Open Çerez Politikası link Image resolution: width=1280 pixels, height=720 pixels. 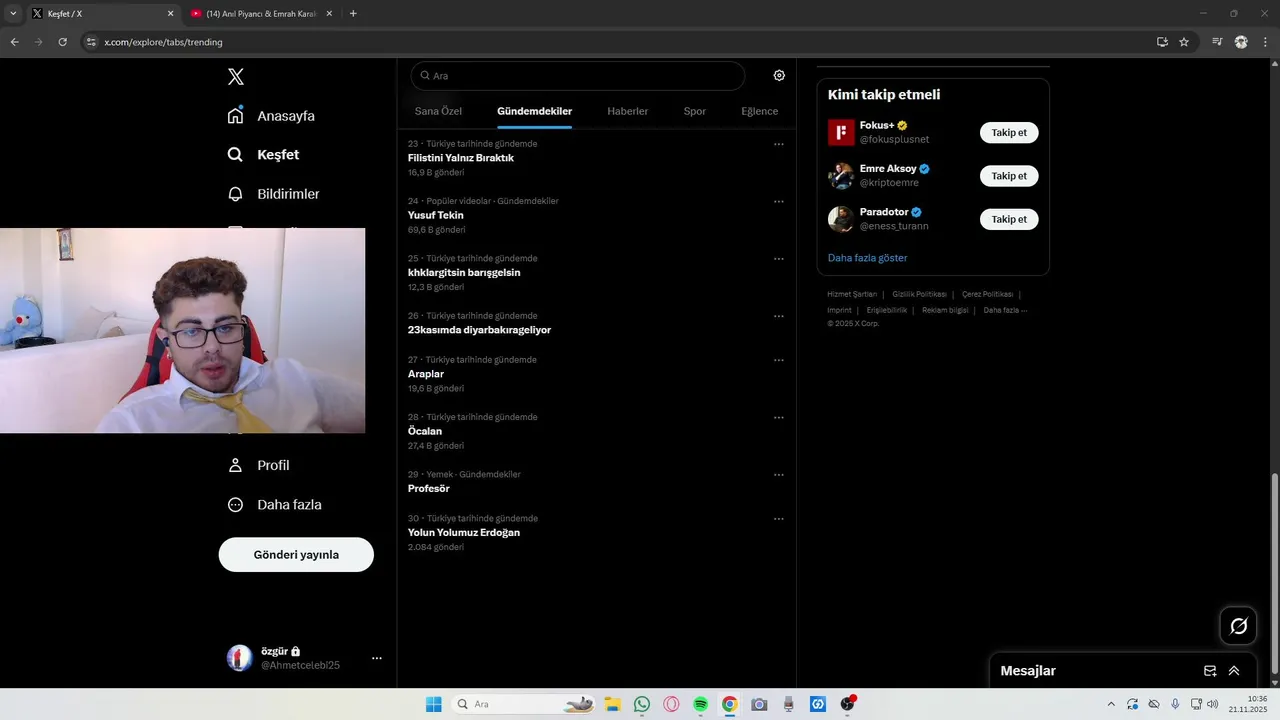pos(987,294)
